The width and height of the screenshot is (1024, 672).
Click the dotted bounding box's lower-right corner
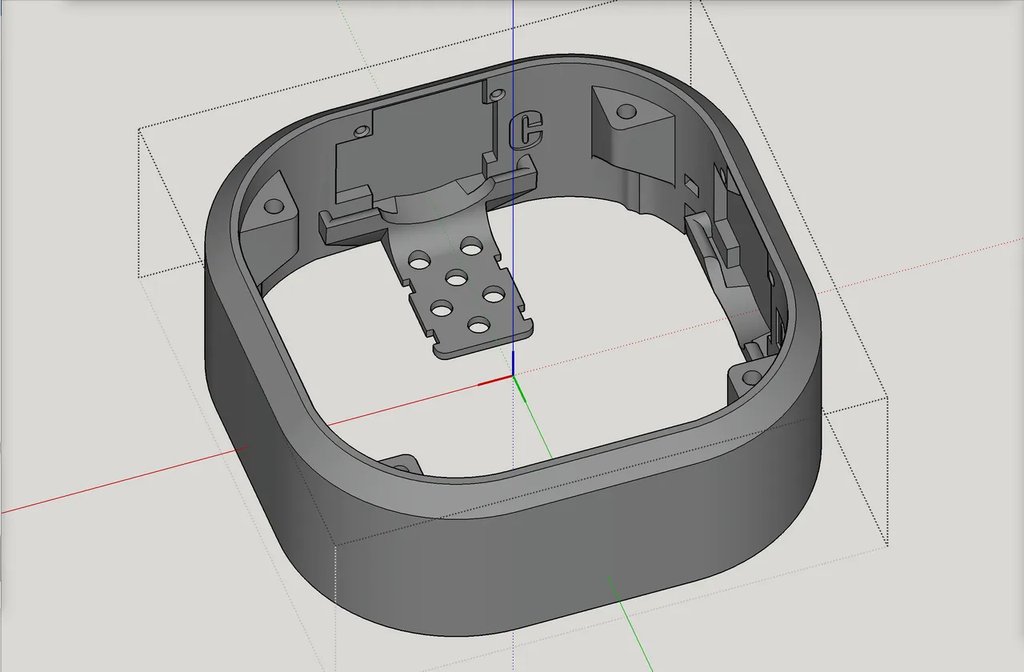tap(887, 546)
